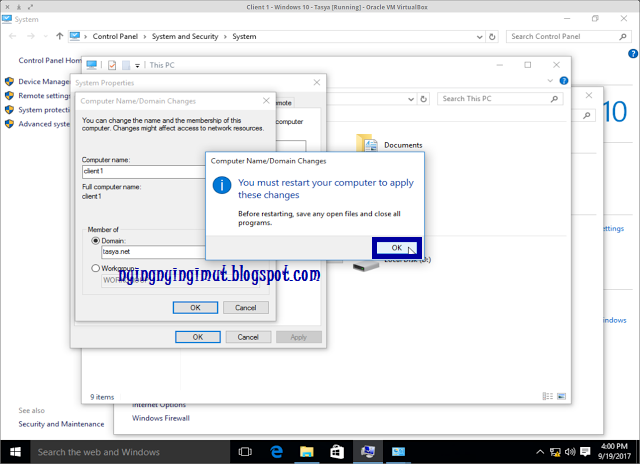This screenshot has width=640, height=464.
Task: Open This PC window help icon
Action: (564, 81)
